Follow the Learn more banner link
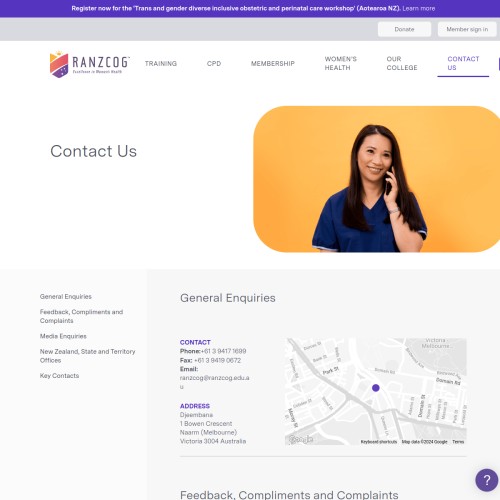 [x=419, y=8]
